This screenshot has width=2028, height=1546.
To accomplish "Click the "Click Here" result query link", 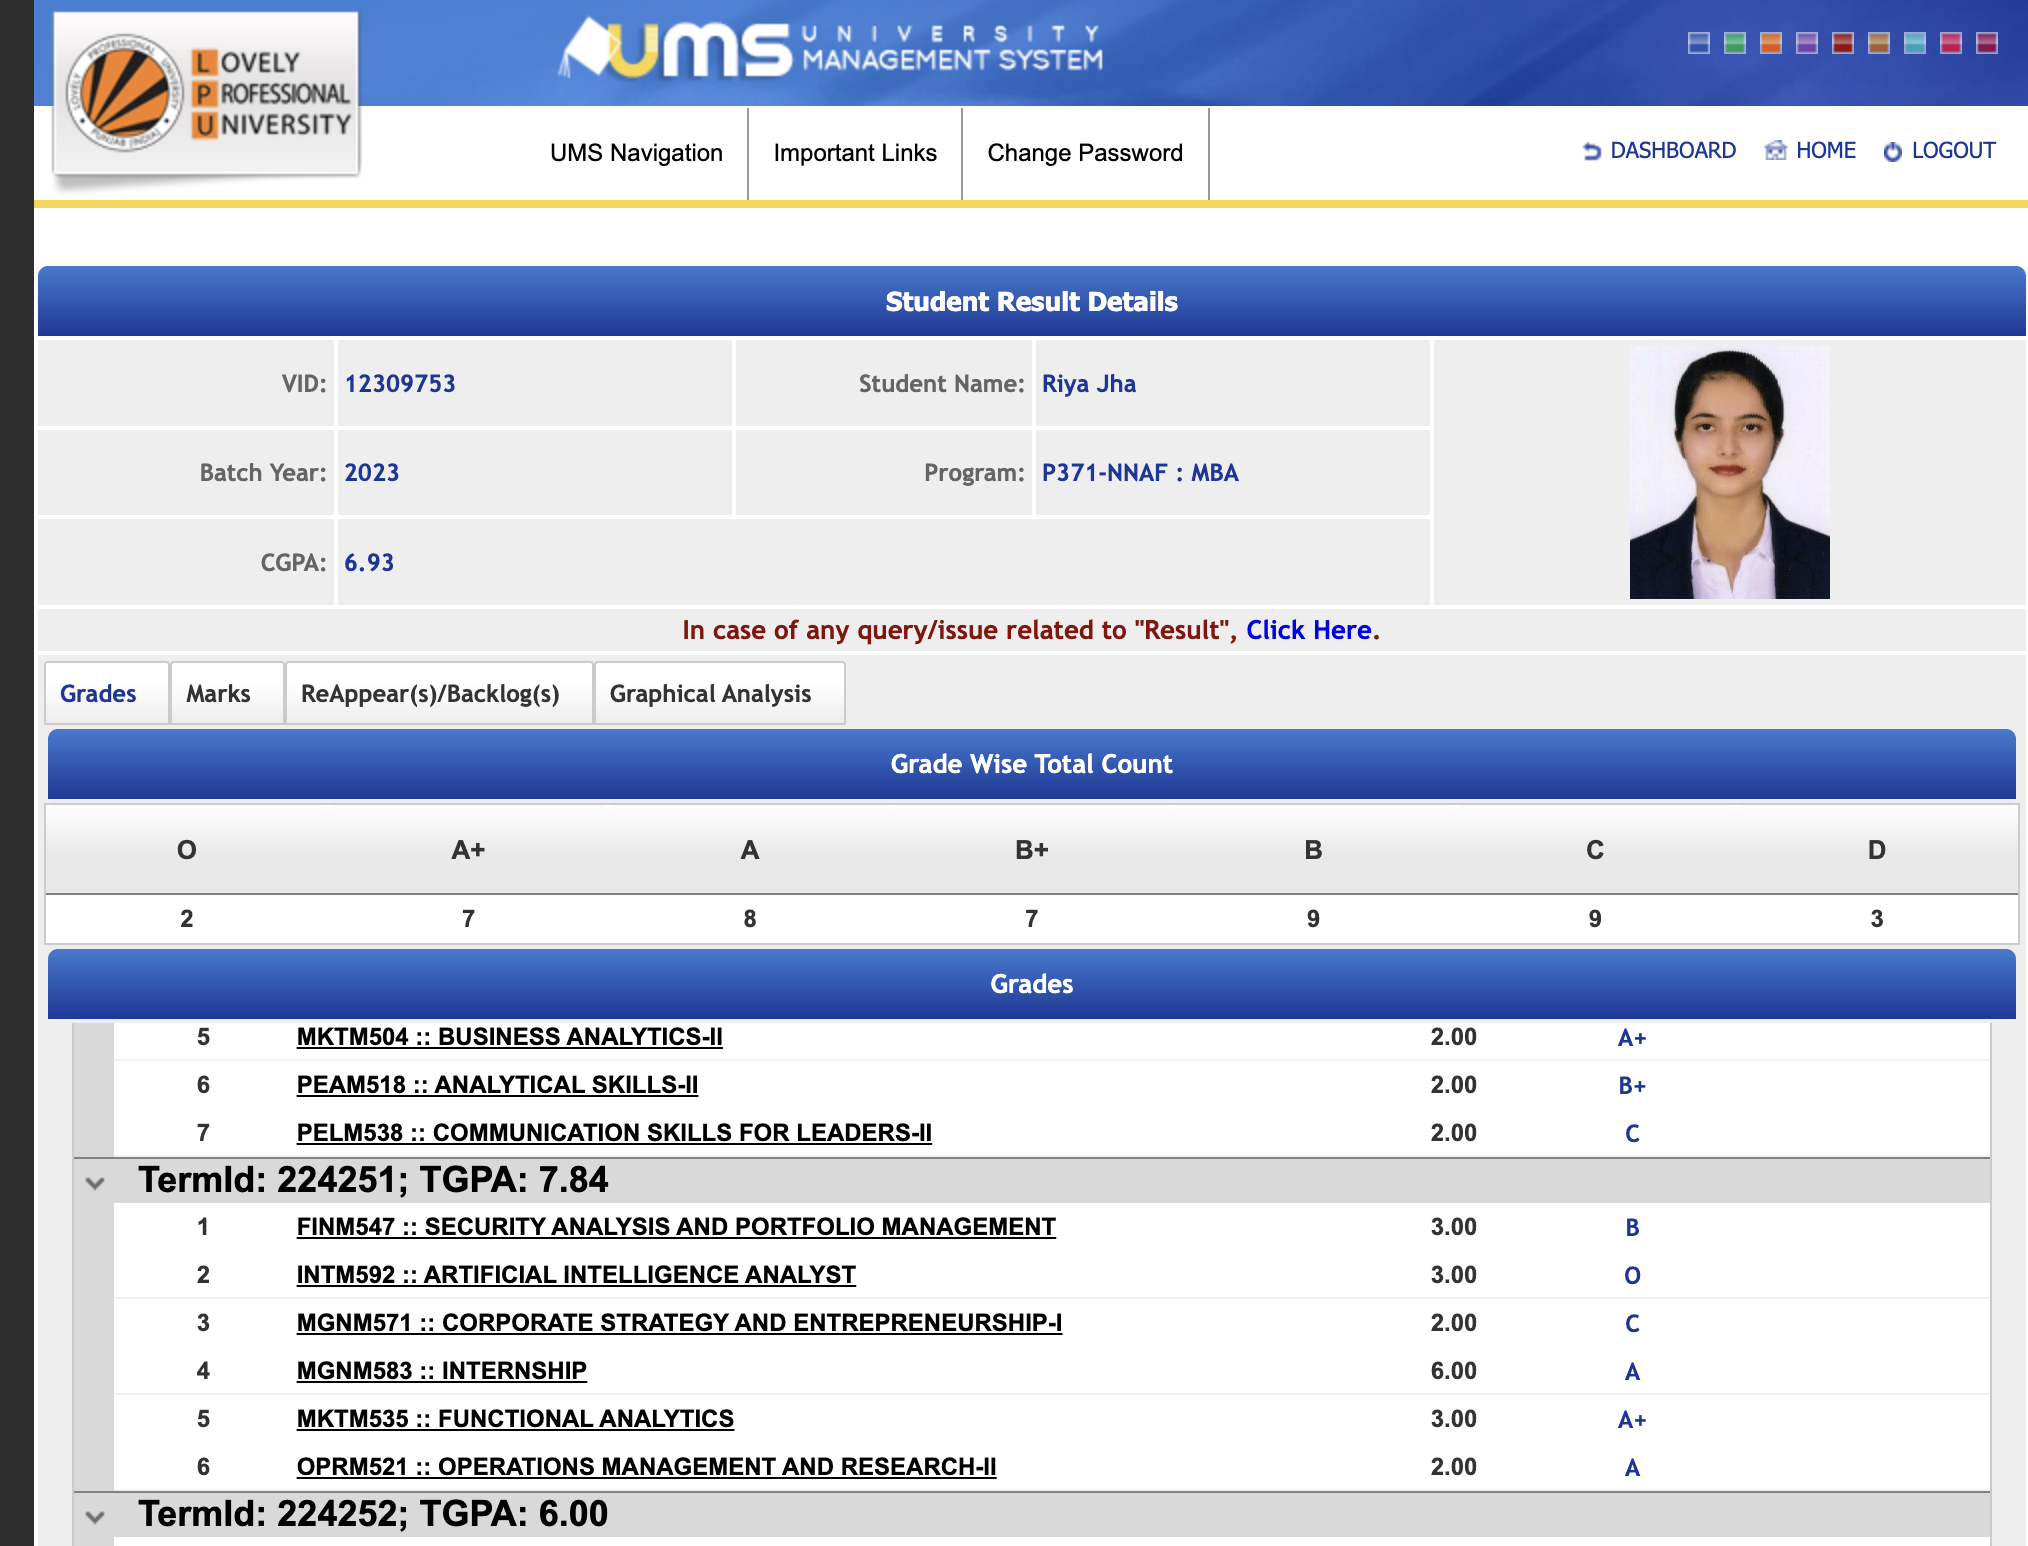I will click(x=1309, y=630).
